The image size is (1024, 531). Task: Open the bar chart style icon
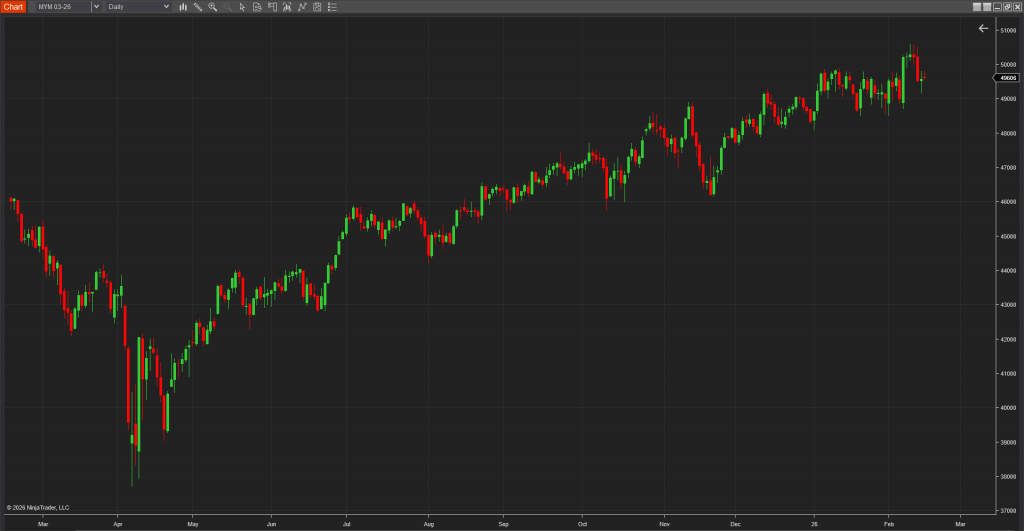tap(183, 7)
